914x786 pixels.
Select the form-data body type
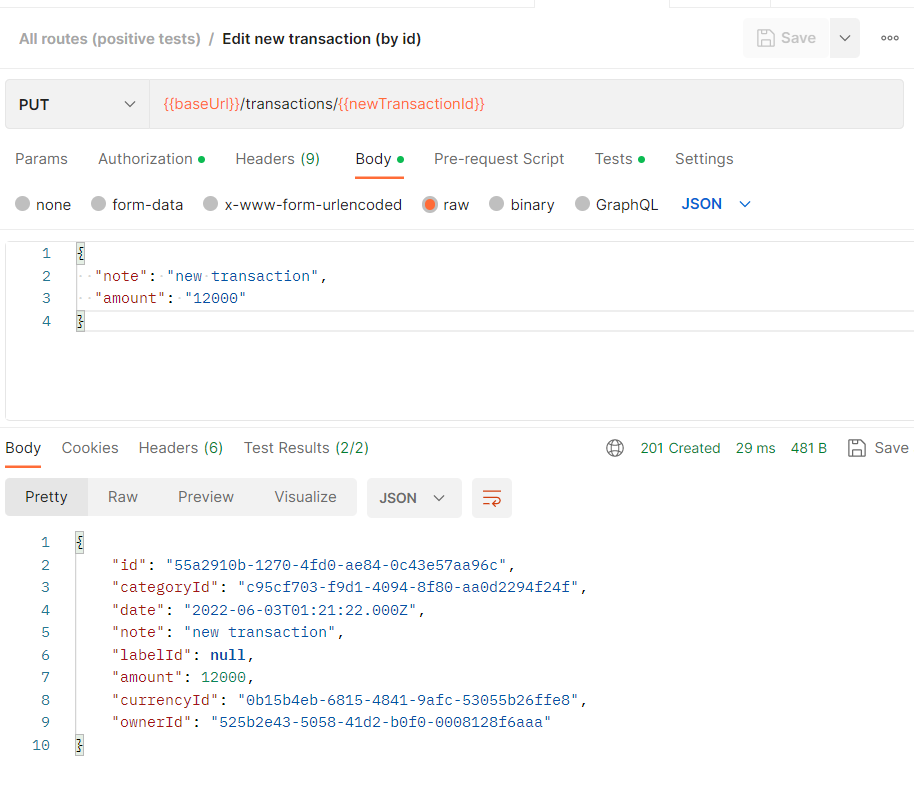tap(137, 204)
